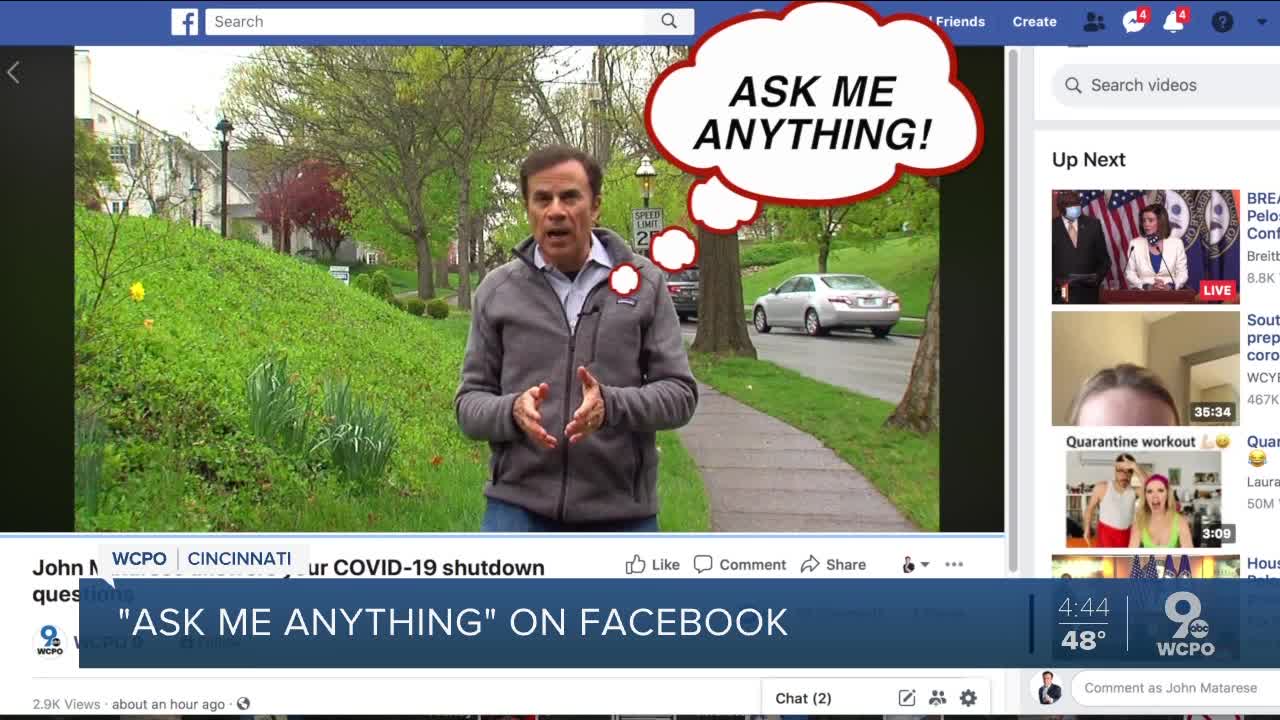
Task: Click the 2.9K Views text
Action: coord(66,704)
